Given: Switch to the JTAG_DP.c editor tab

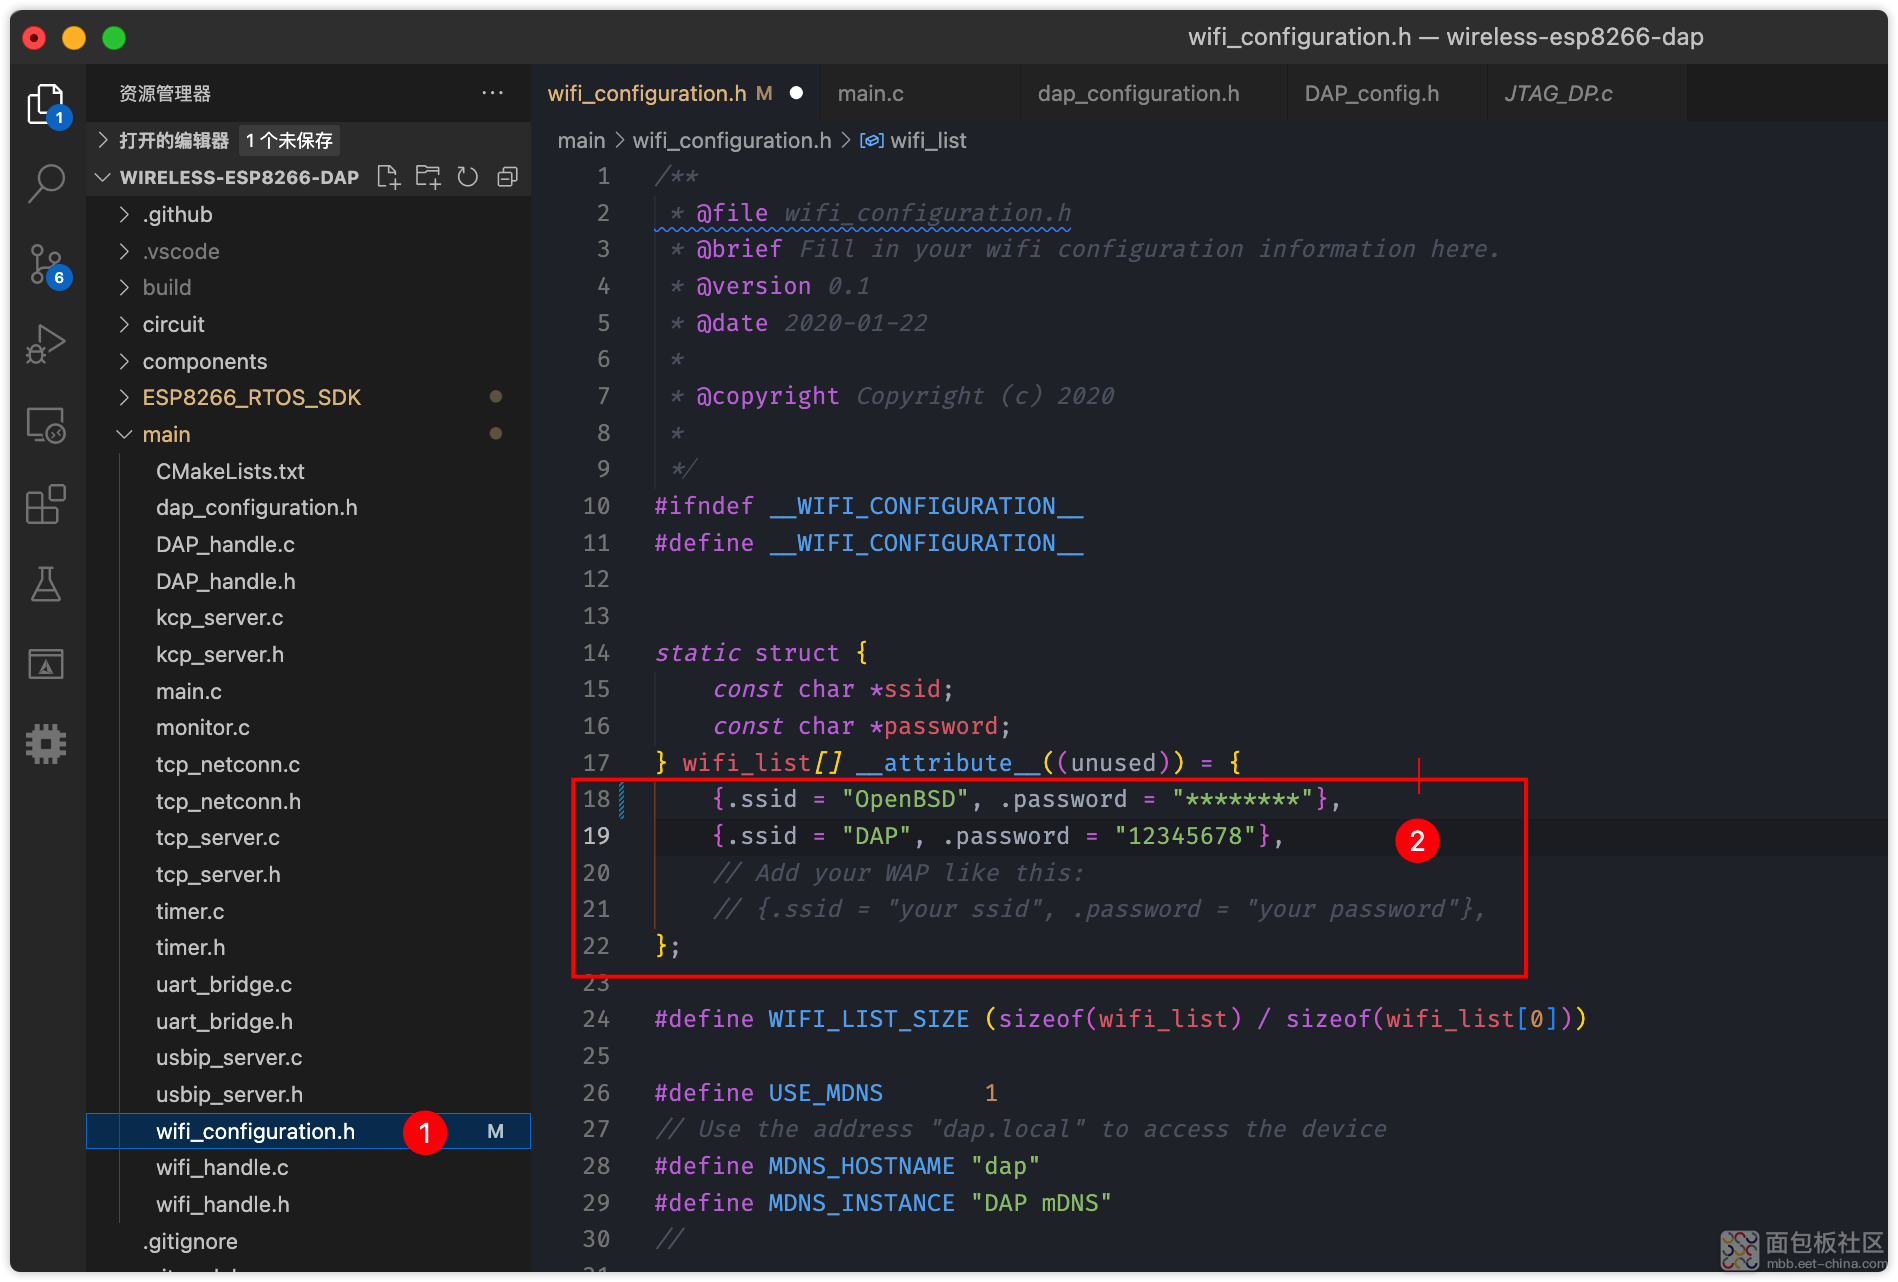Looking at the screenshot, I should click(x=1558, y=93).
